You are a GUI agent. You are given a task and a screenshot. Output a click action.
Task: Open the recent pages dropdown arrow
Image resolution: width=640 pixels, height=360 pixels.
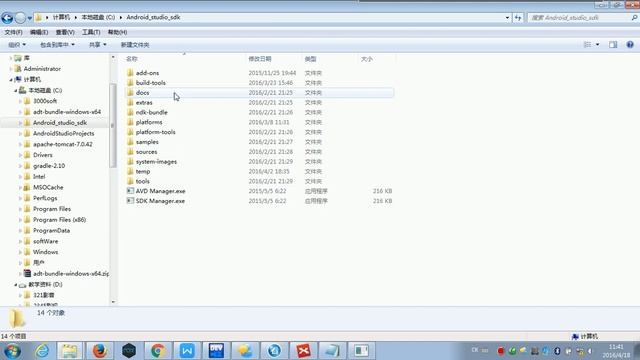point(30,18)
